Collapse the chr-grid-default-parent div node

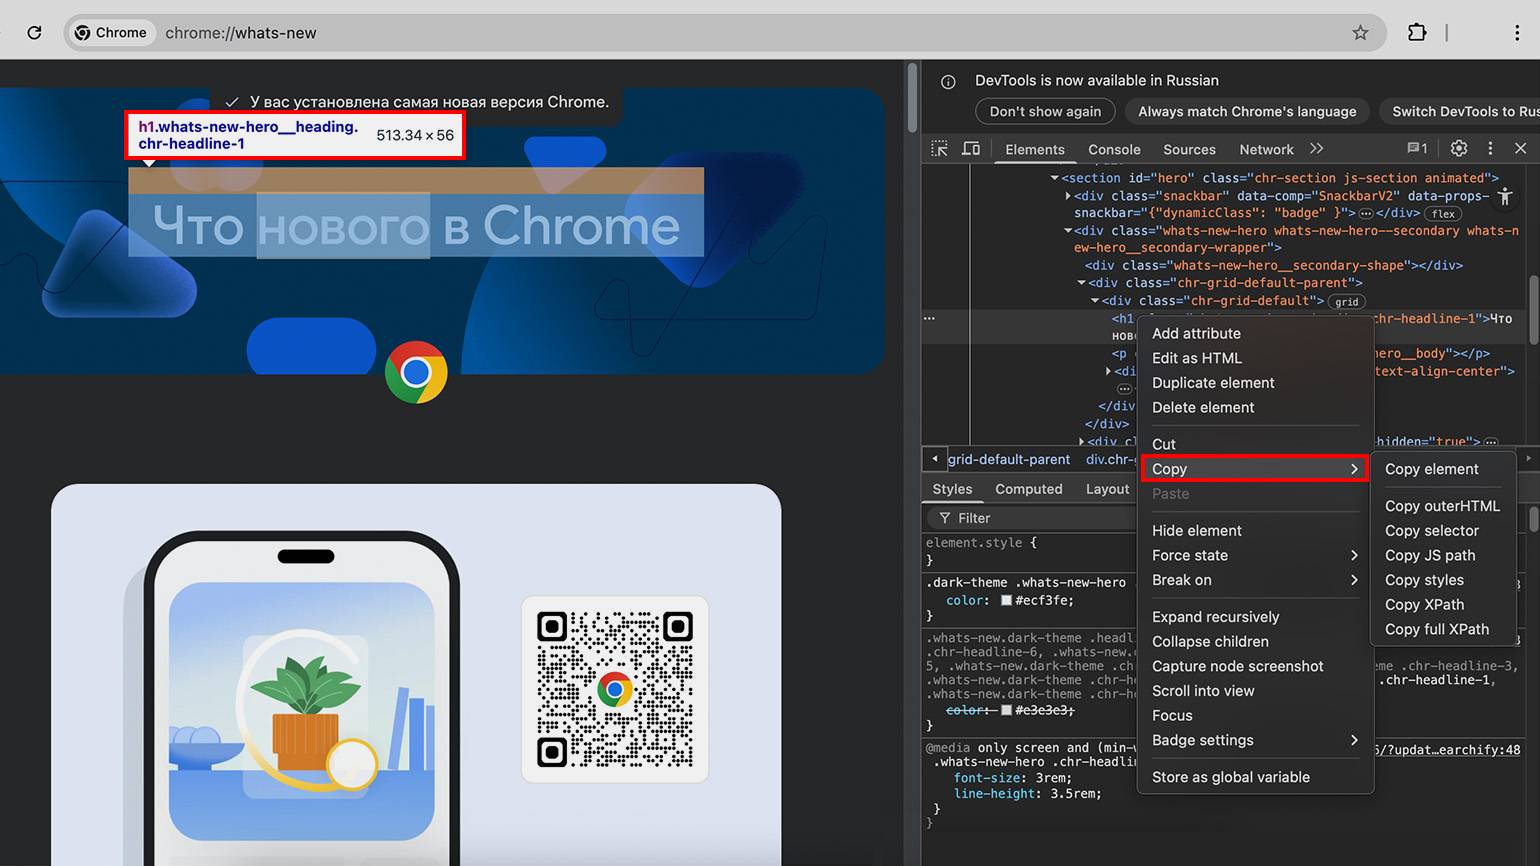1081,283
